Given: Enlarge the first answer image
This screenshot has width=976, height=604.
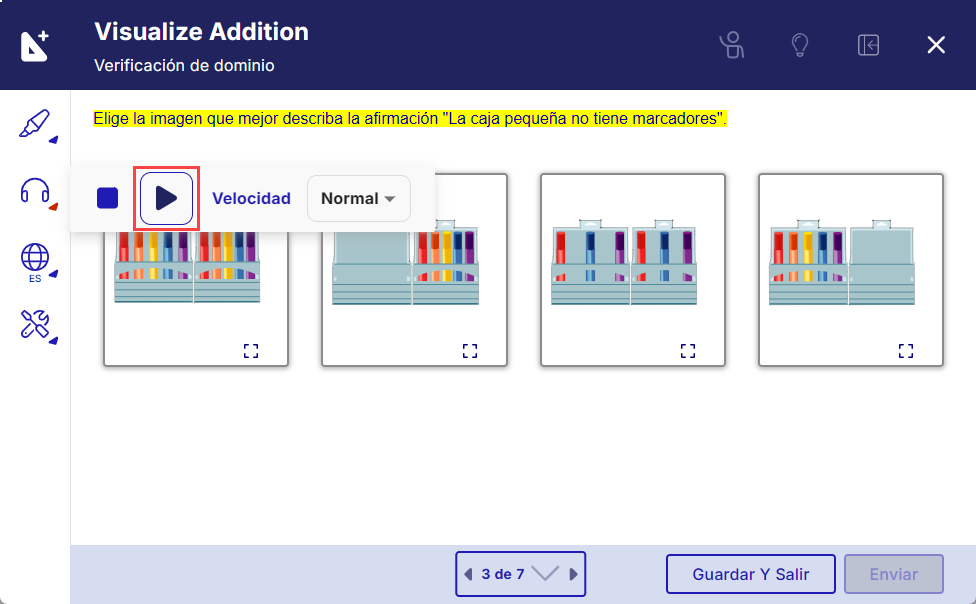Looking at the screenshot, I should tap(251, 351).
